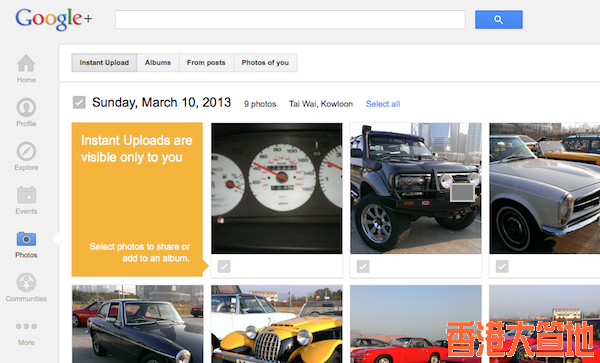Open the yellow vintage roadster photo
The height and width of the screenshot is (363, 600).
click(x=277, y=324)
